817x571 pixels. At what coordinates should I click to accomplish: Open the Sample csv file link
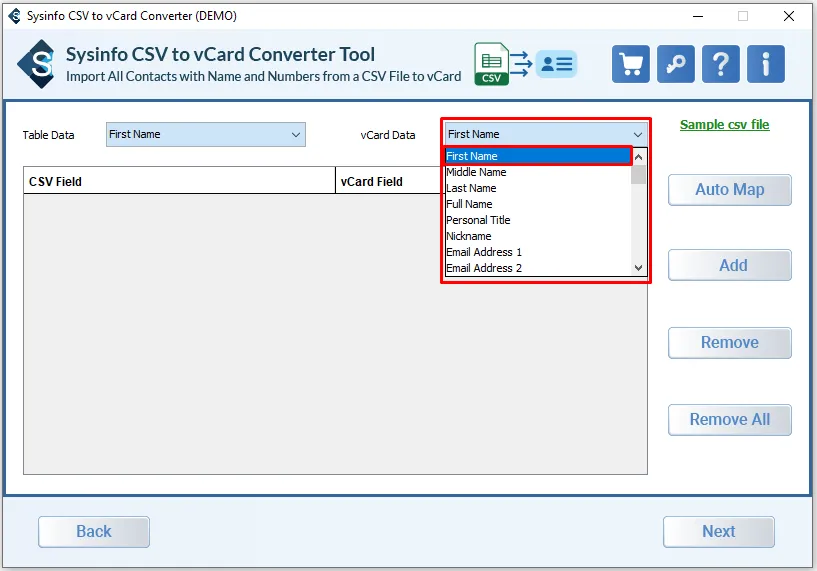point(724,125)
